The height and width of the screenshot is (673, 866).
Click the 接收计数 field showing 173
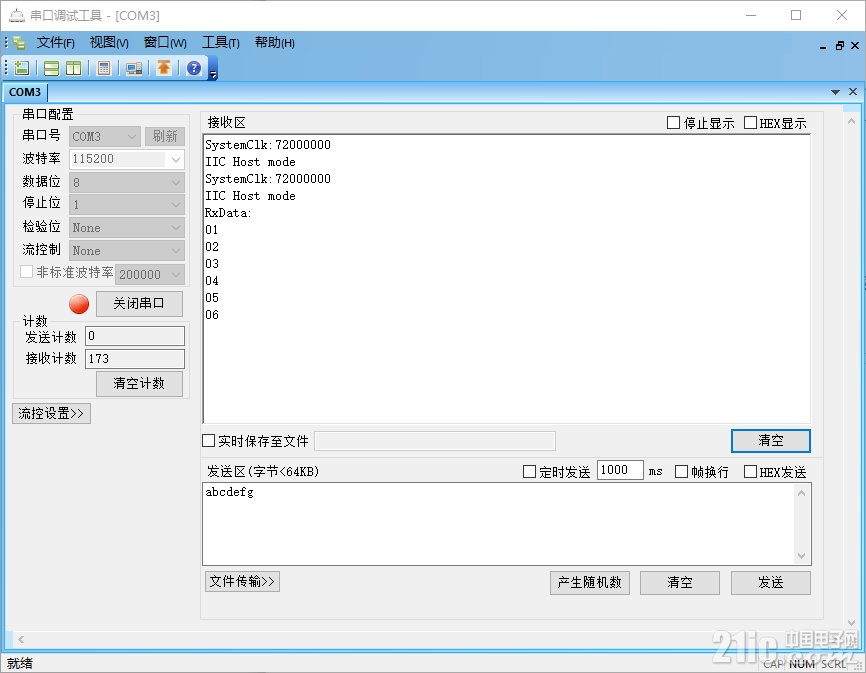(135, 359)
